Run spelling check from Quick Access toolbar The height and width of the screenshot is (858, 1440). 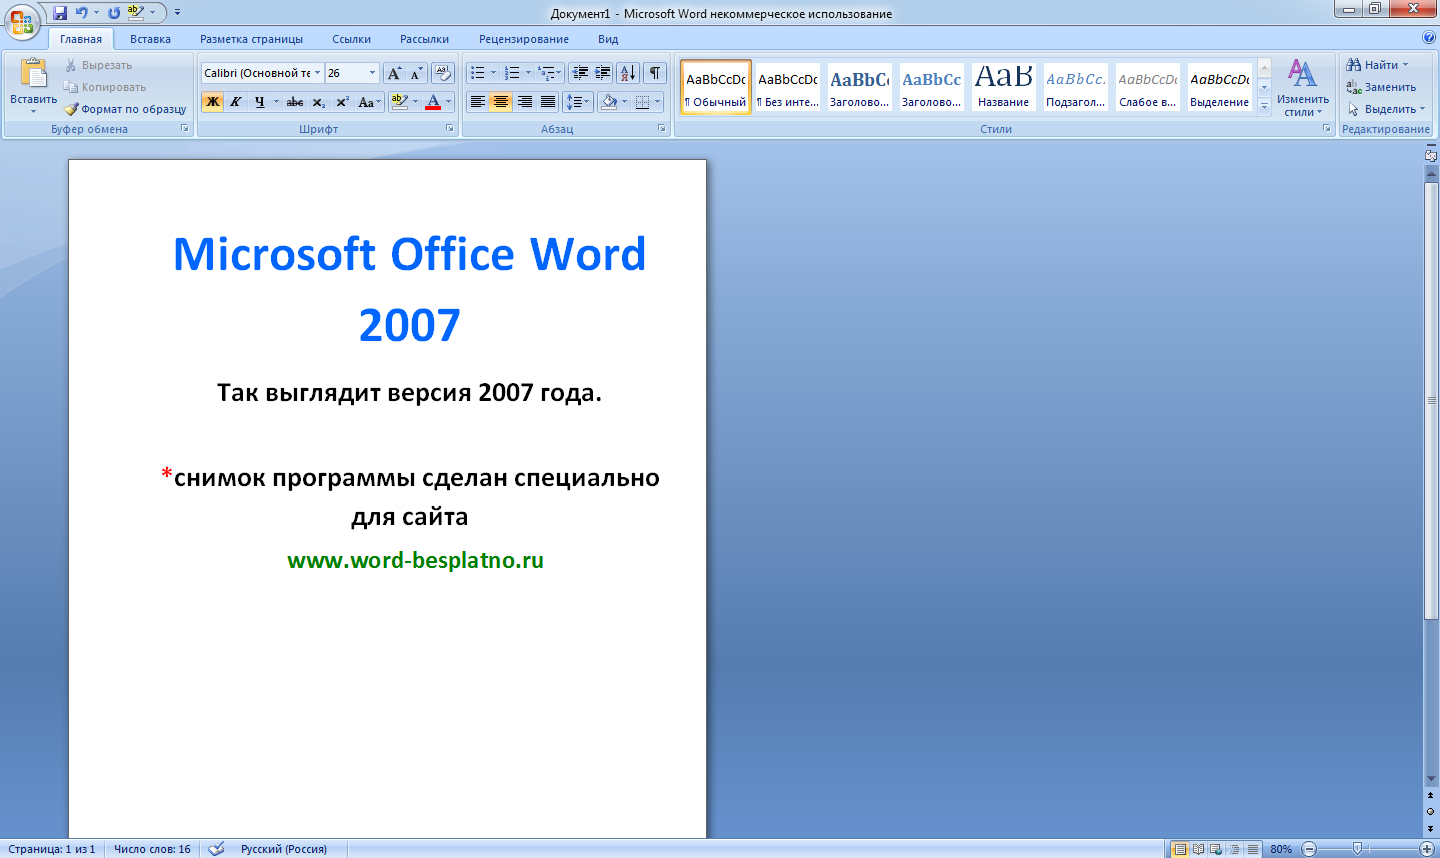pyautogui.click(x=135, y=13)
